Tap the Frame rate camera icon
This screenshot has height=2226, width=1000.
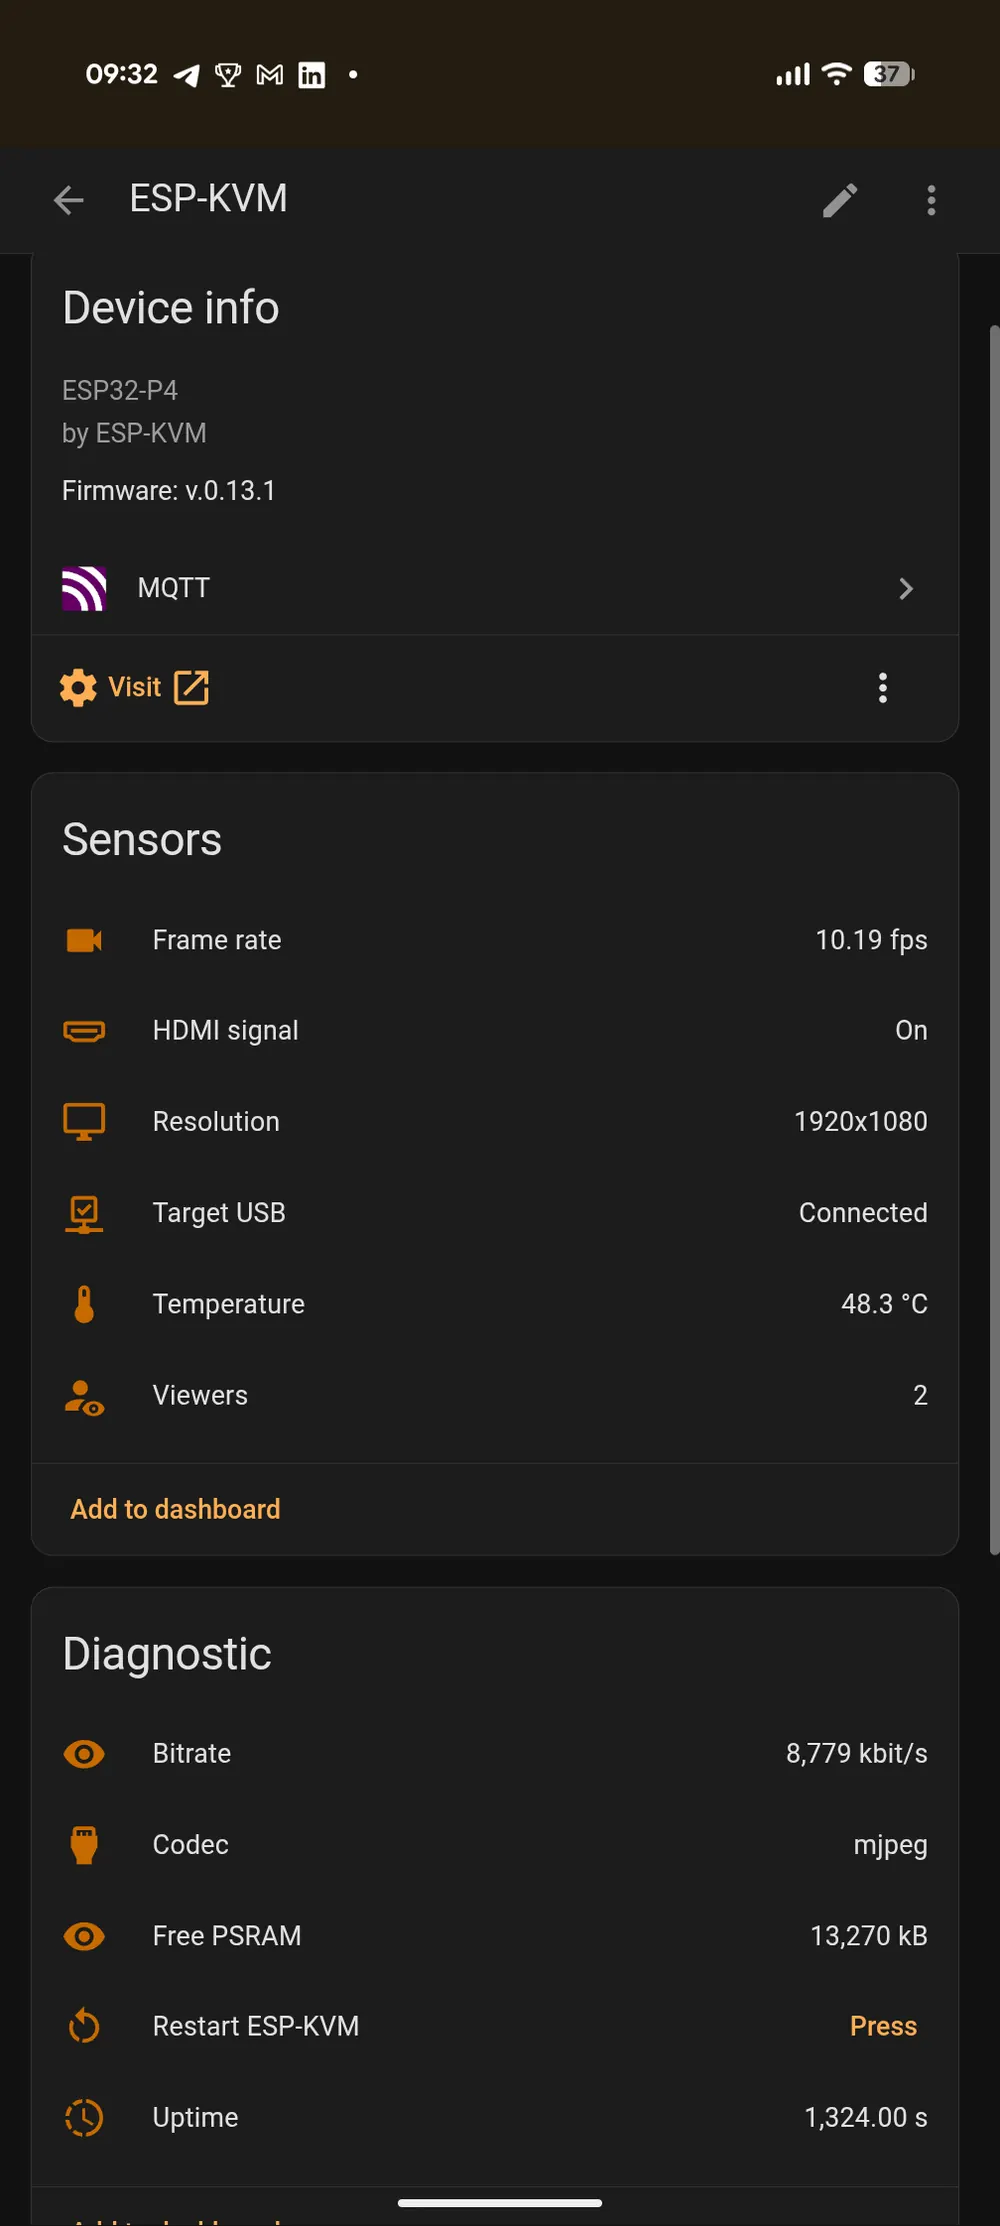click(x=84, y=940)
